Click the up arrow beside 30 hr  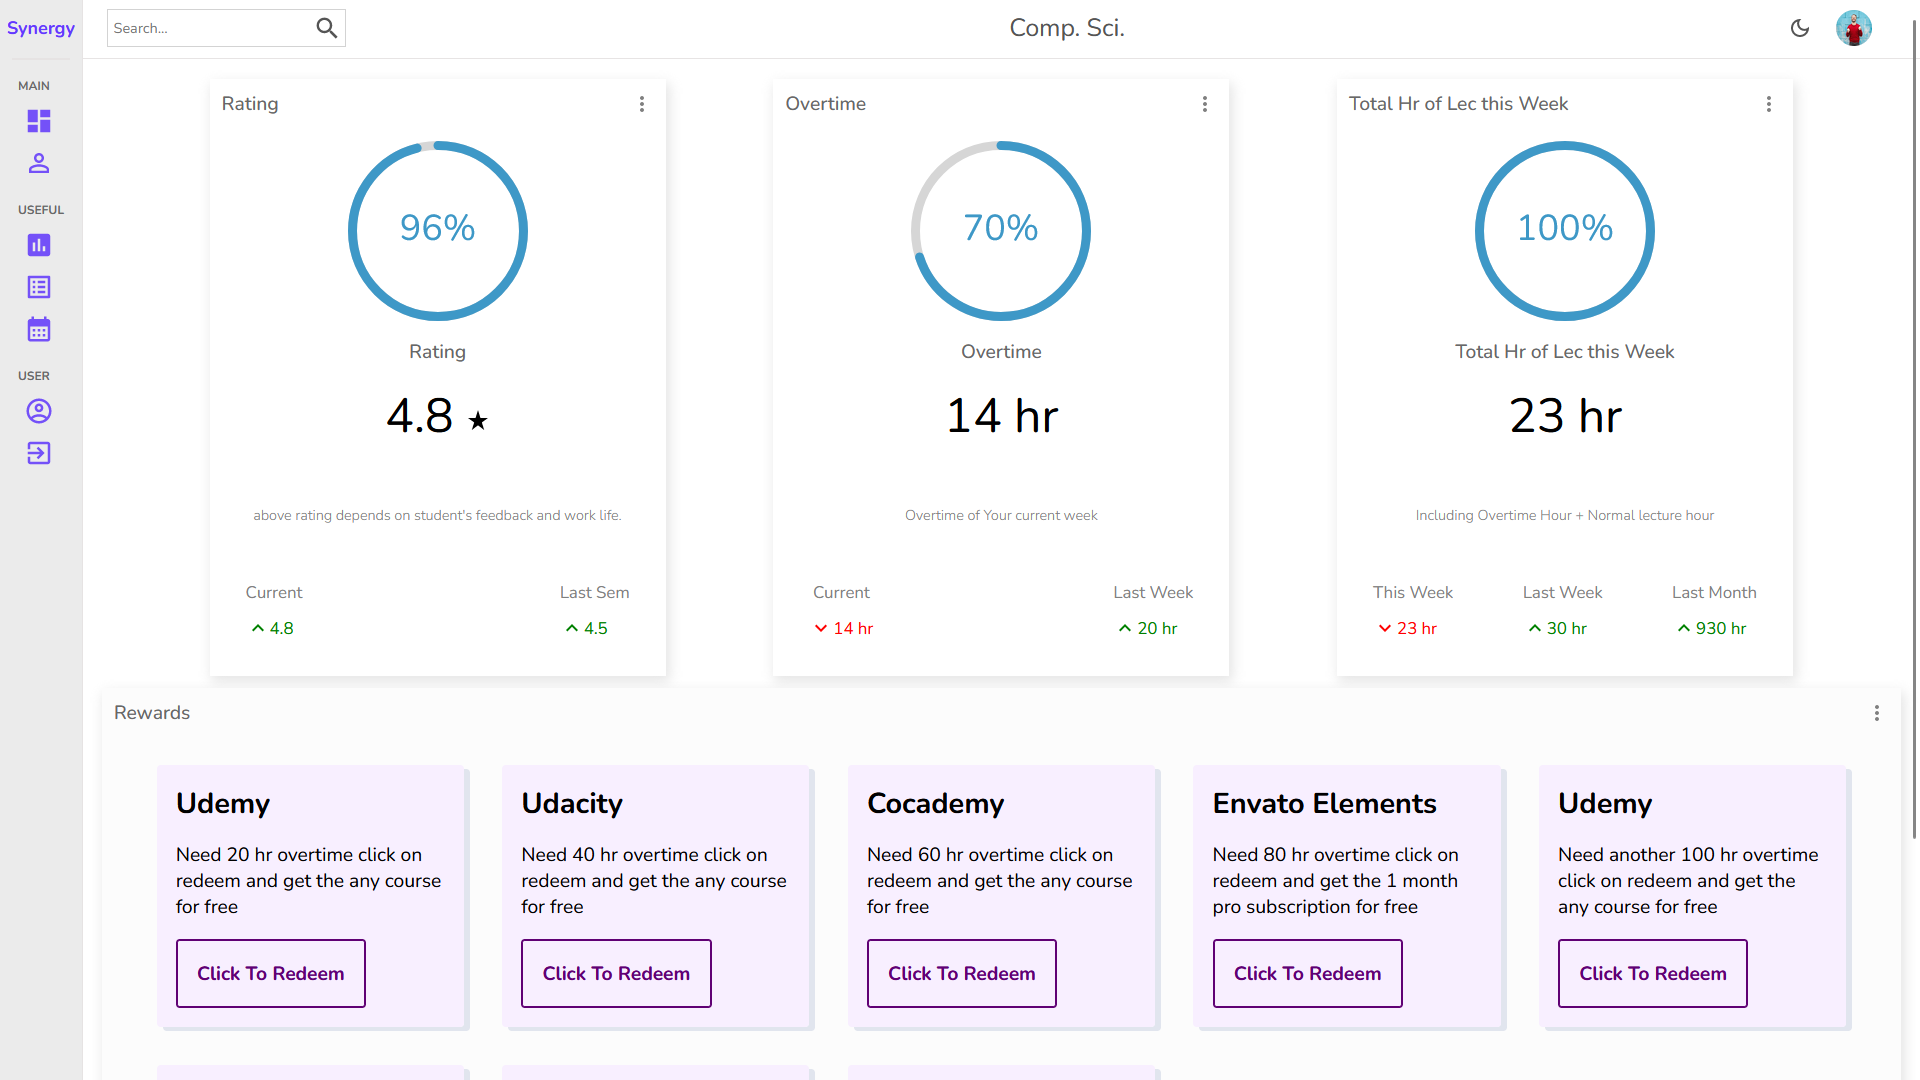(x=1535, y=628)
